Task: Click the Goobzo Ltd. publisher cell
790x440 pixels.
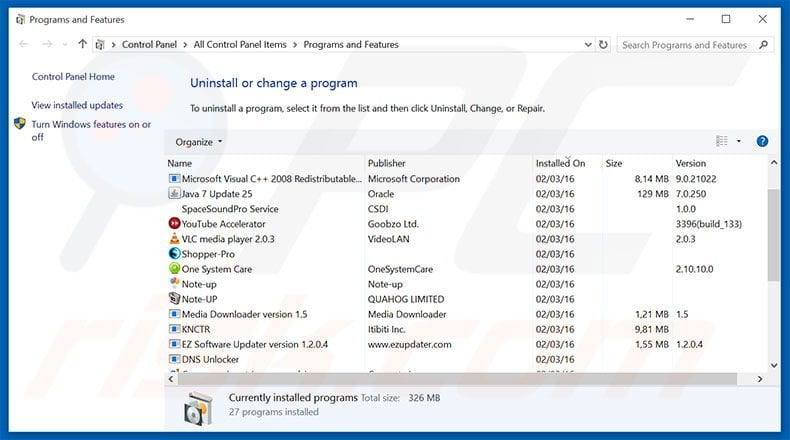Action: 393,224
